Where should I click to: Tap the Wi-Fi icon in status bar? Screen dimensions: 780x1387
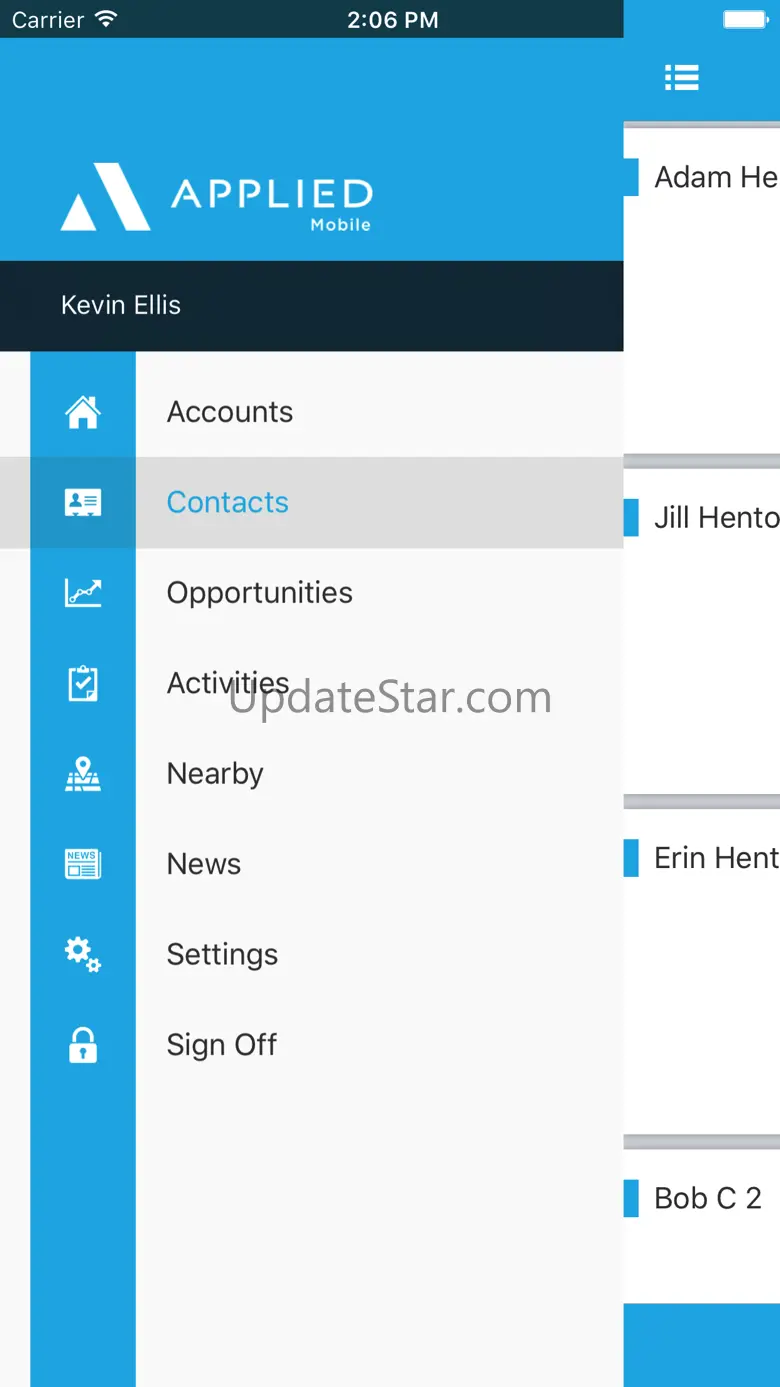point(105,19)
